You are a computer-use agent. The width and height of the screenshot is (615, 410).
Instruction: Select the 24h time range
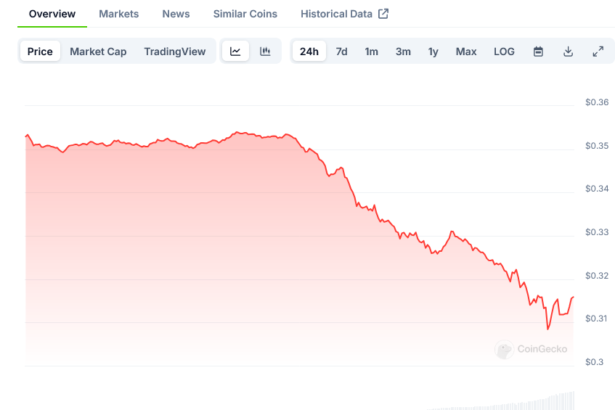(309, 51)
